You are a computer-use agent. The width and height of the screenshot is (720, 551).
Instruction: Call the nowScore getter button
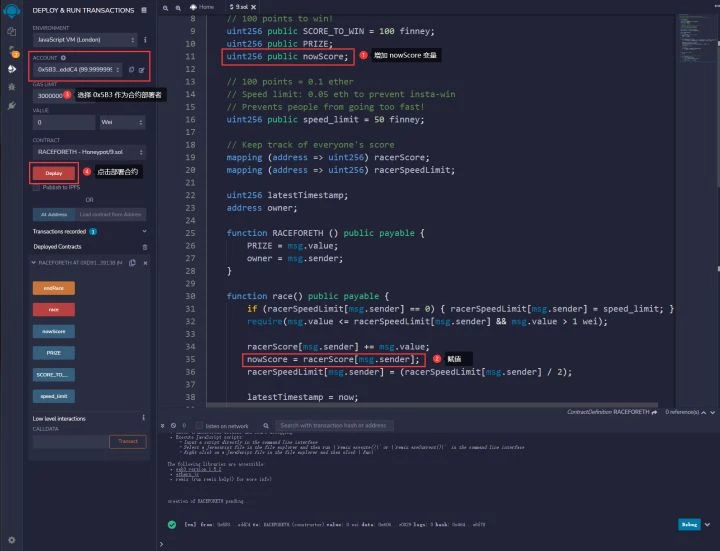(54, 332)
